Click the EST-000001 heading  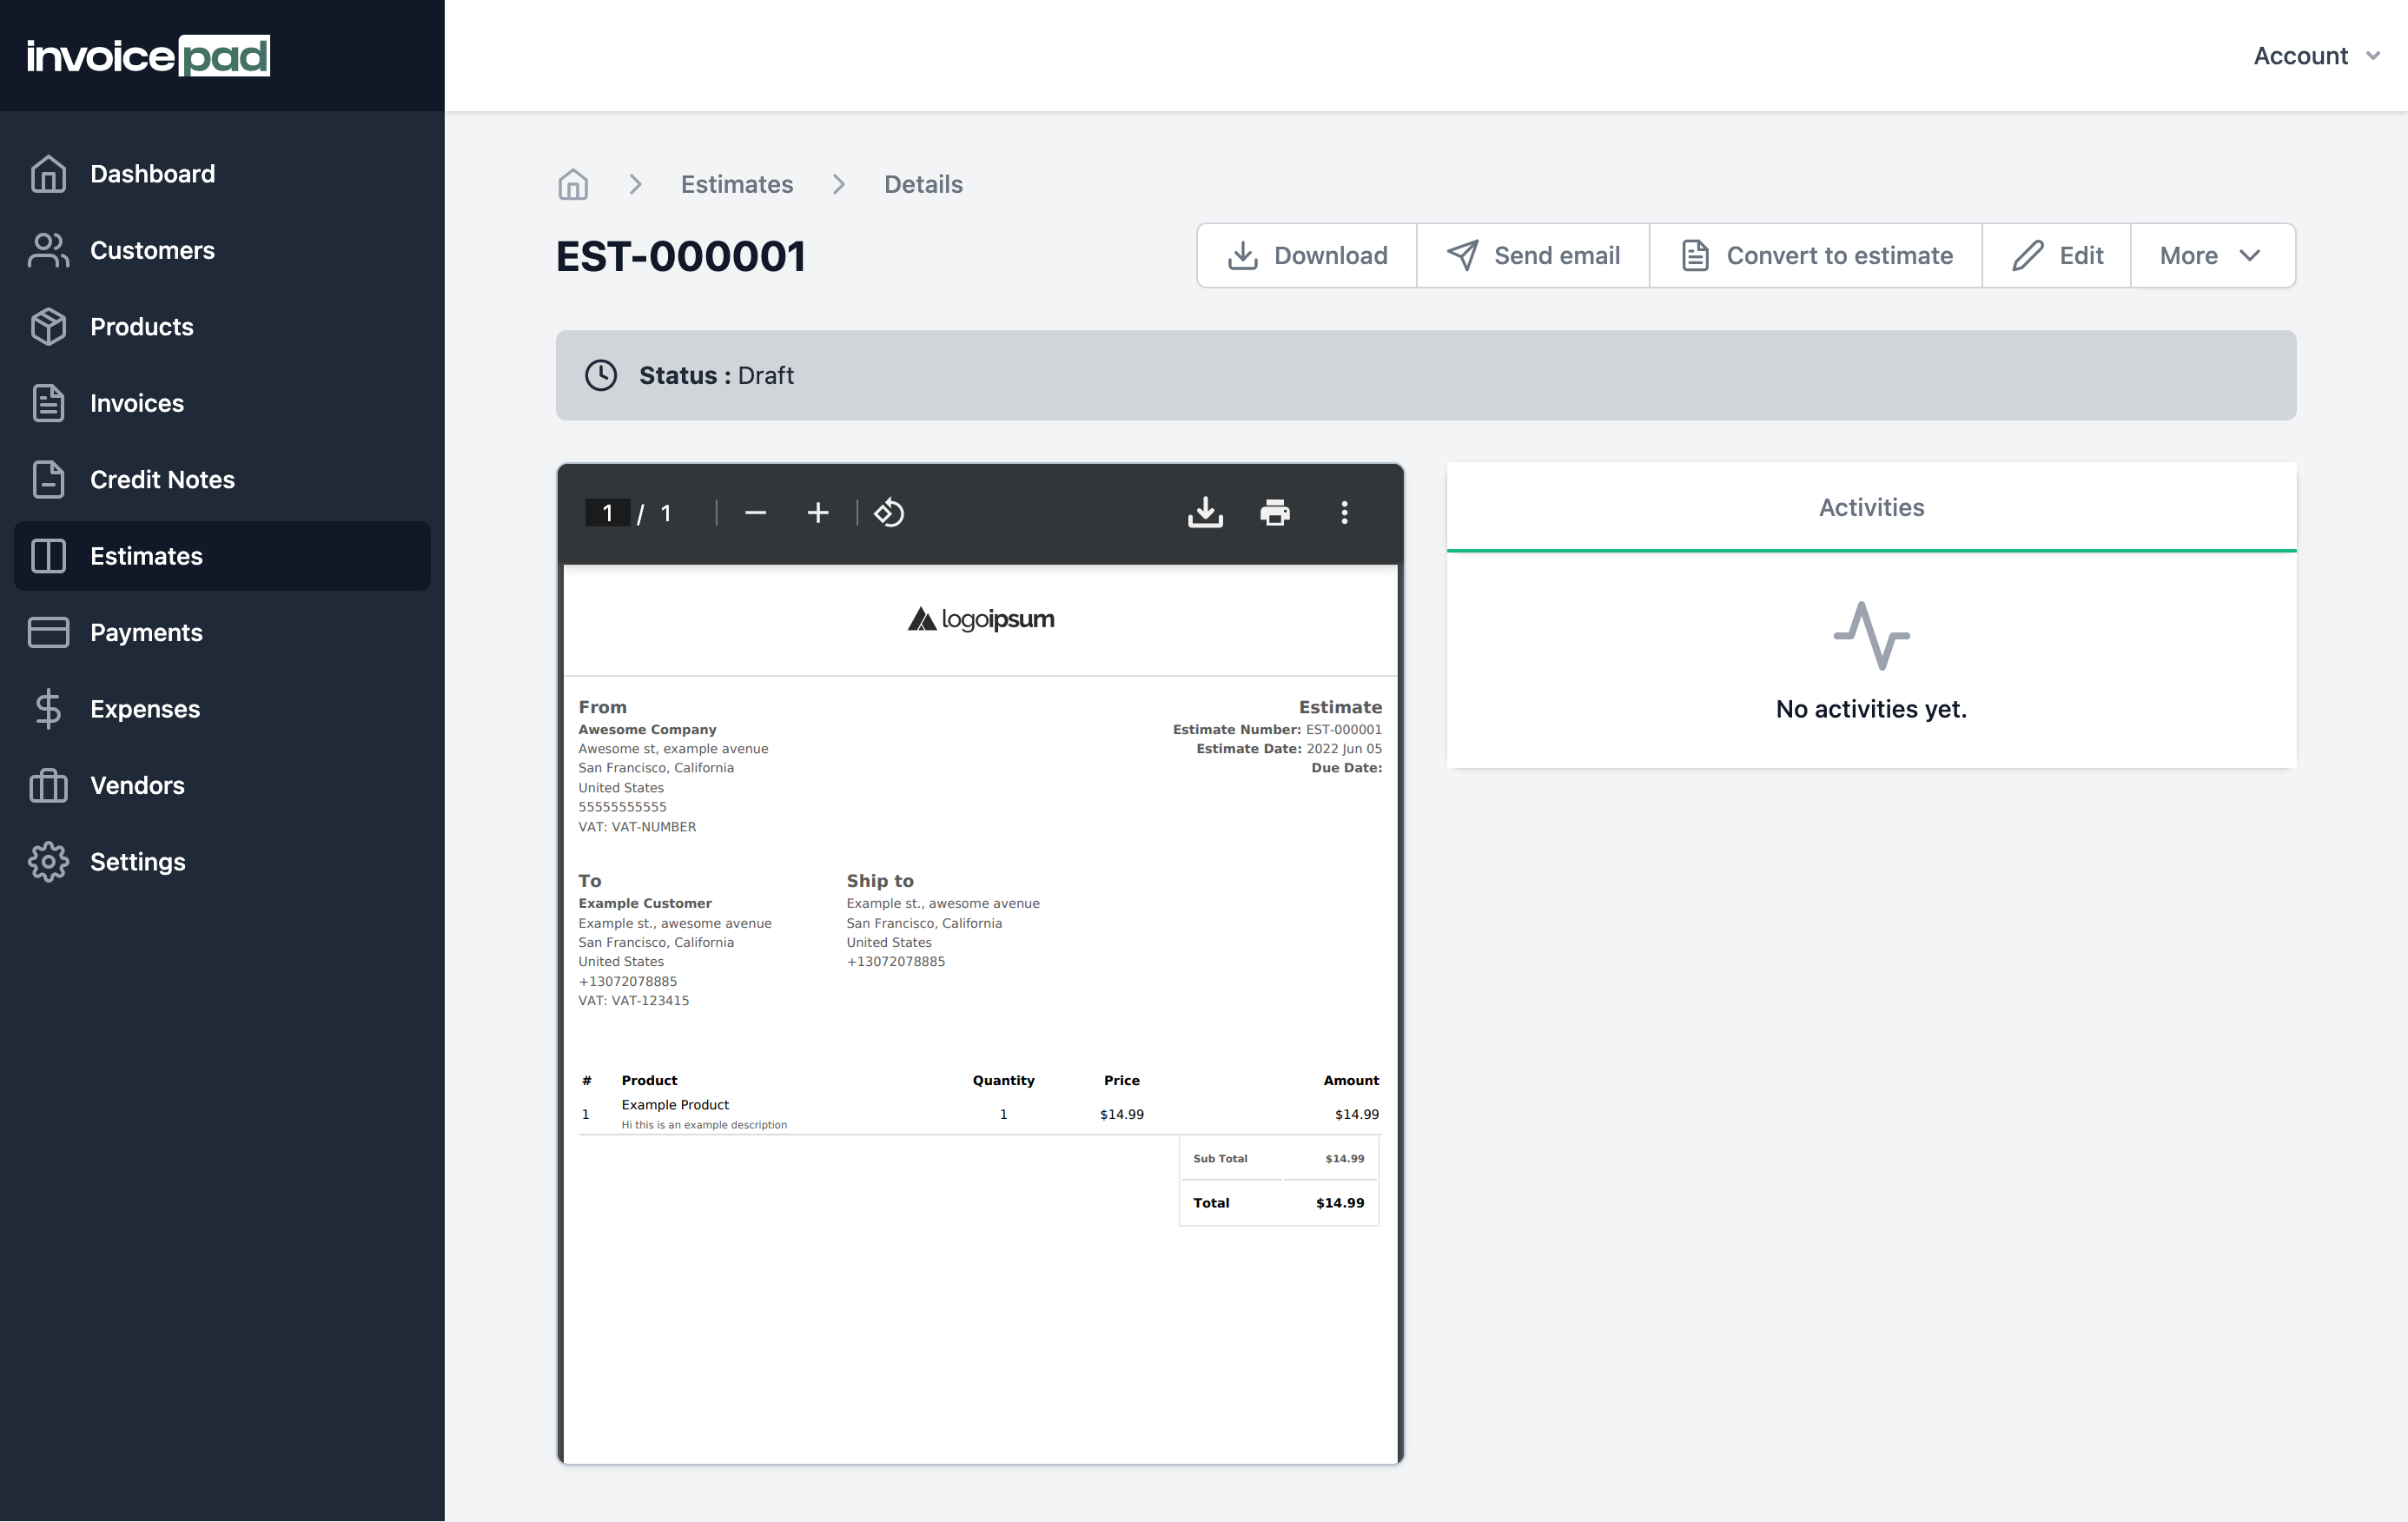tap(681, 257)
